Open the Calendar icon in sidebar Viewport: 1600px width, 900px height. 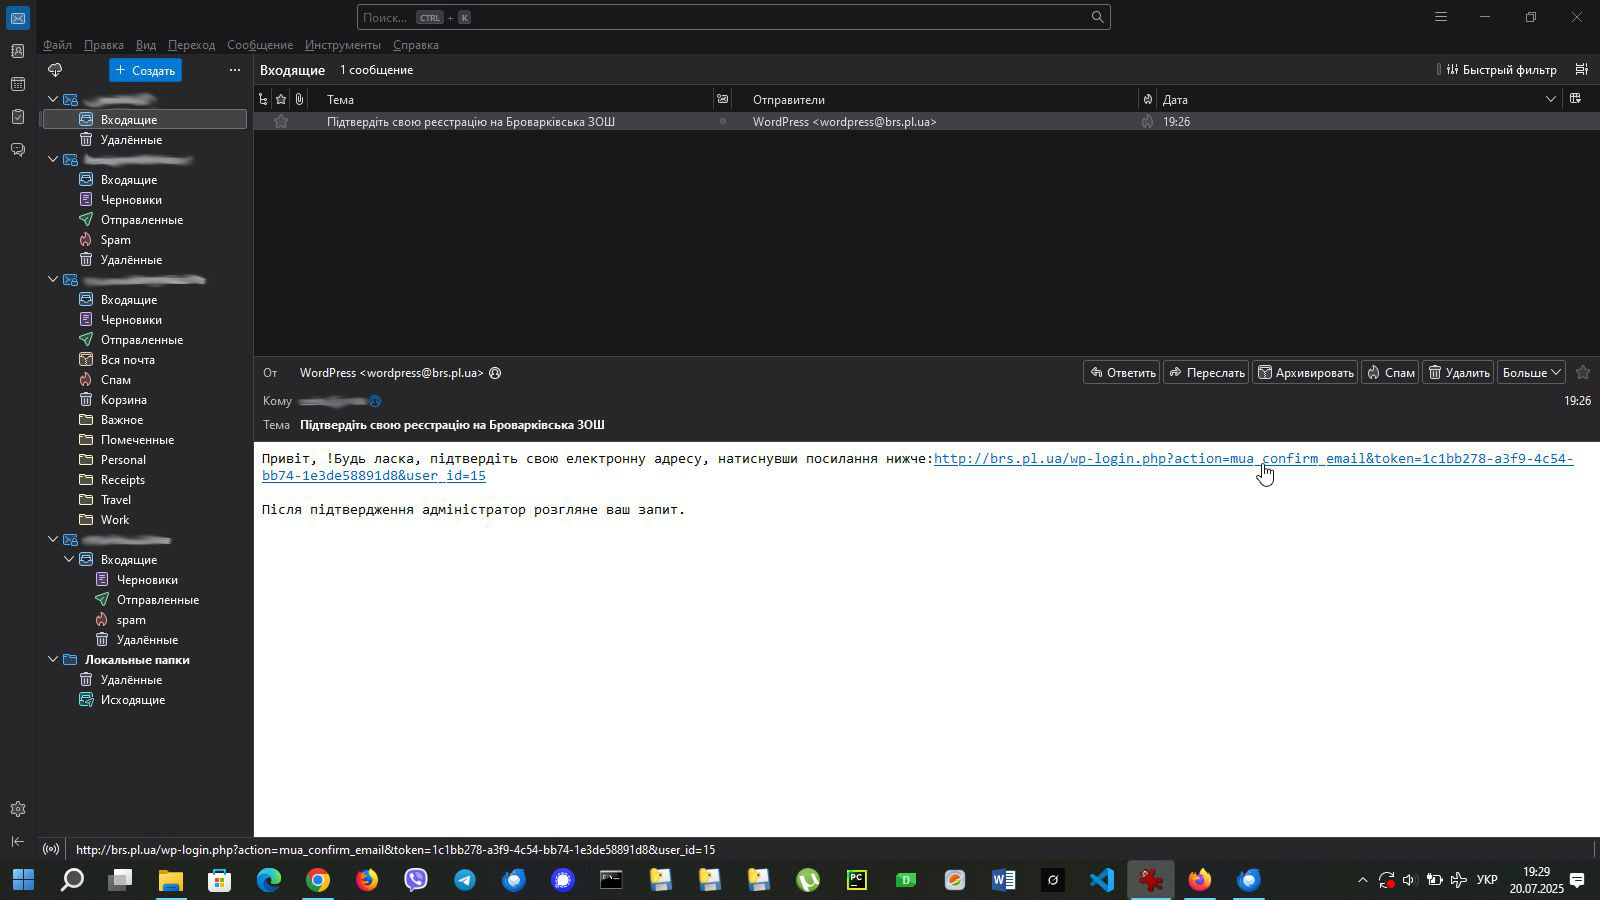[18, 84]
